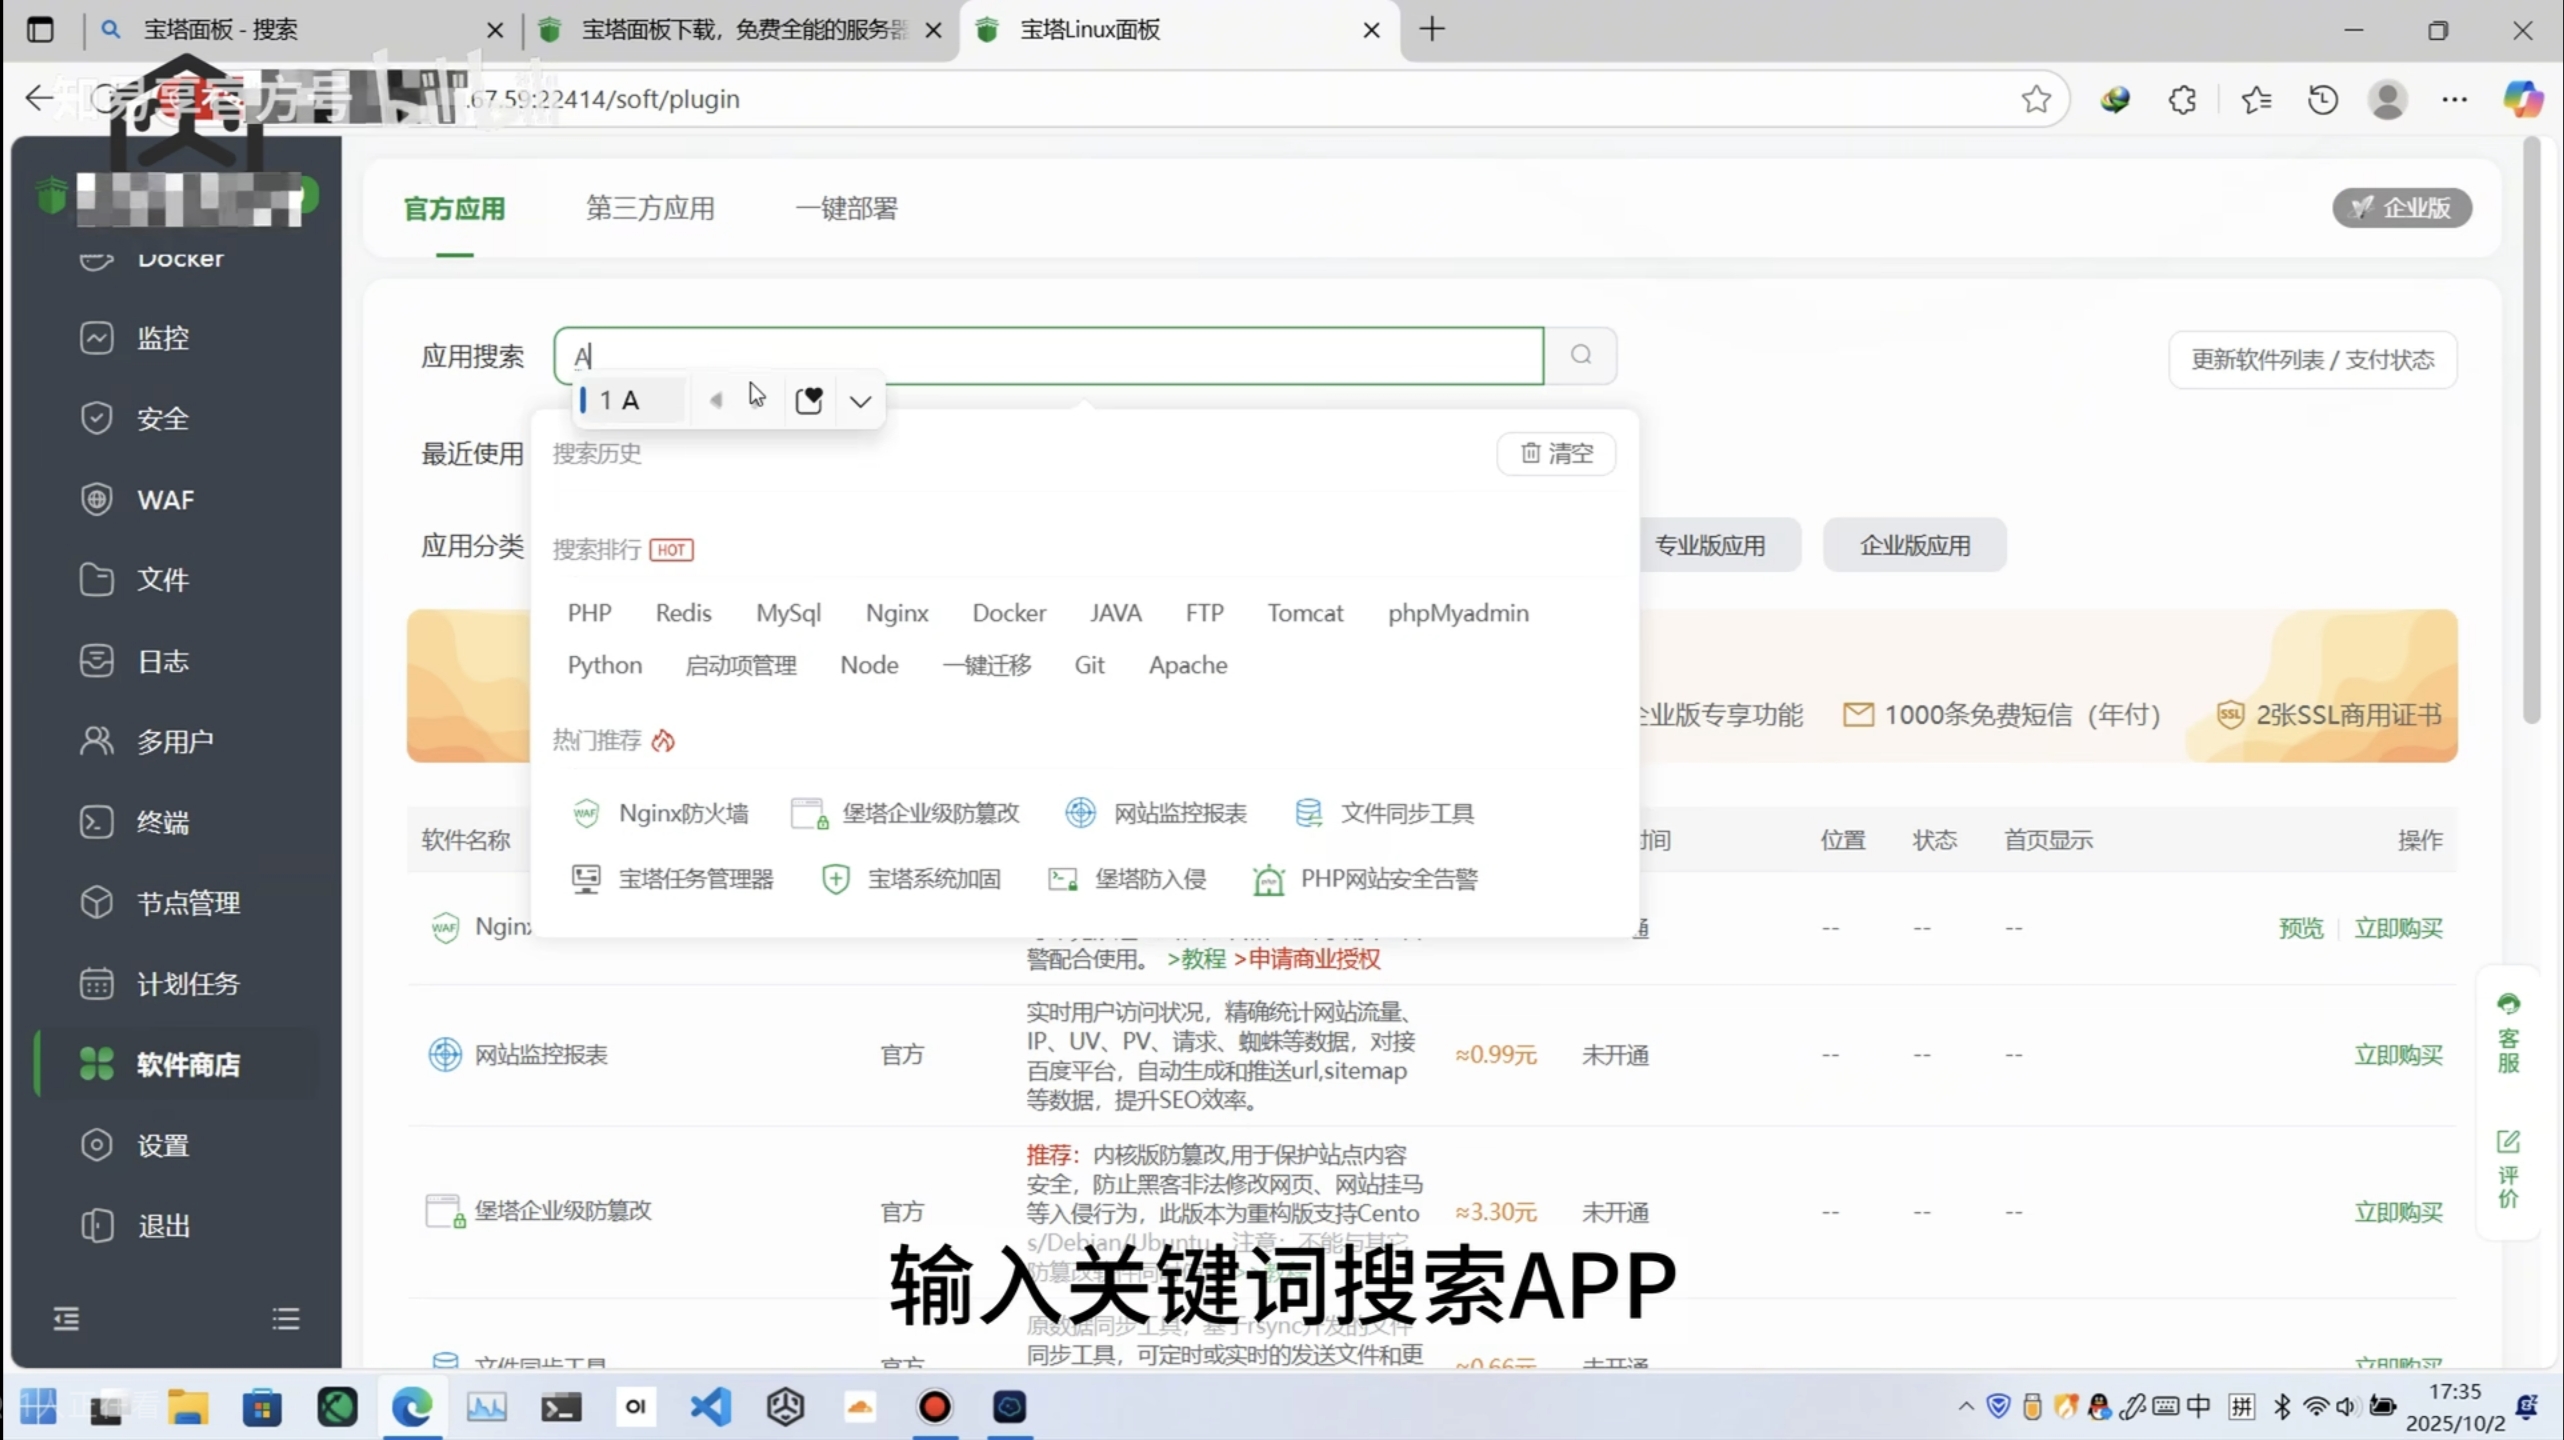Click the 清空 clear history button
This screenshot has height=1440, width=2564.
click(1556, 453)
